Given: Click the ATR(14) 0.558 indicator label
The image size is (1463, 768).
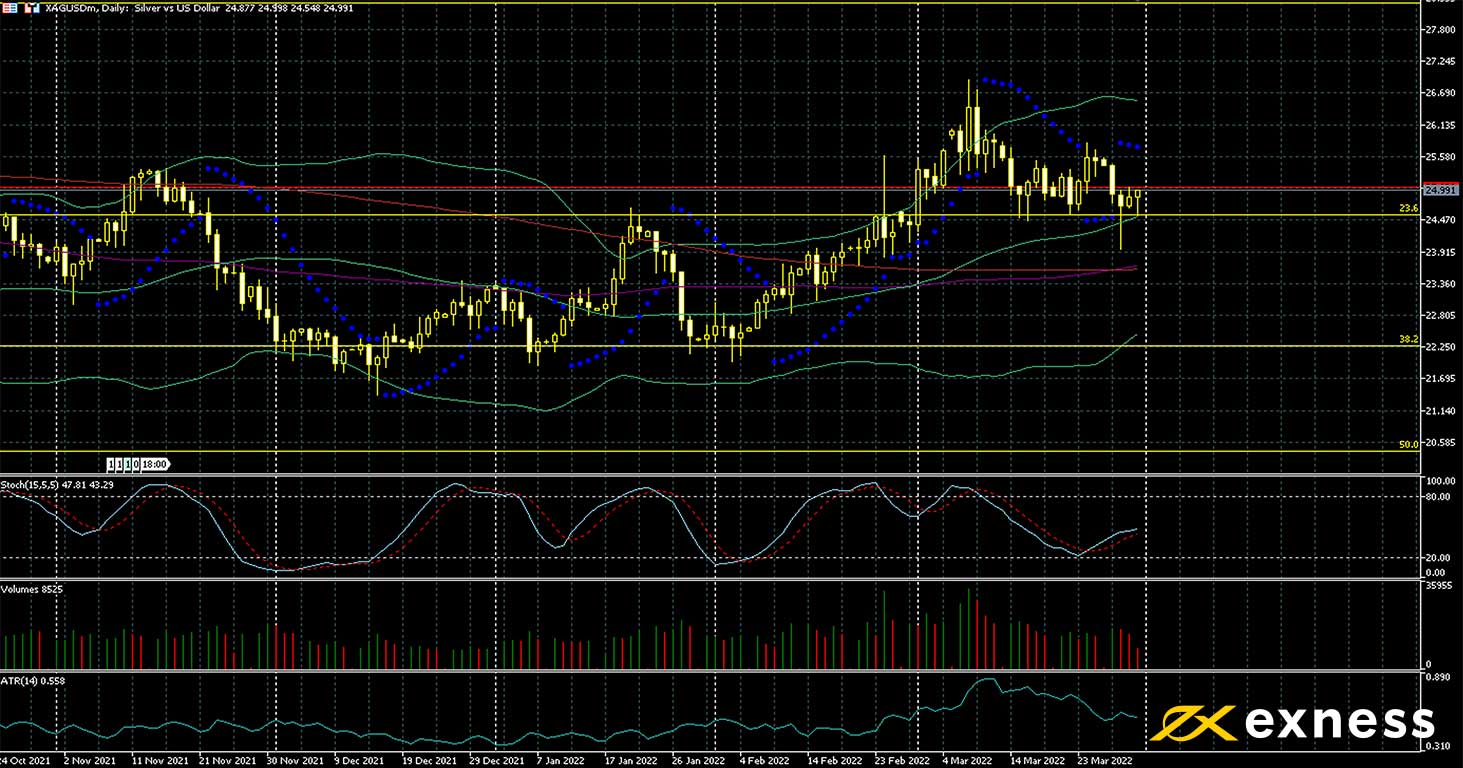Looking at the screenshot, I should click(x=34, y=679).
